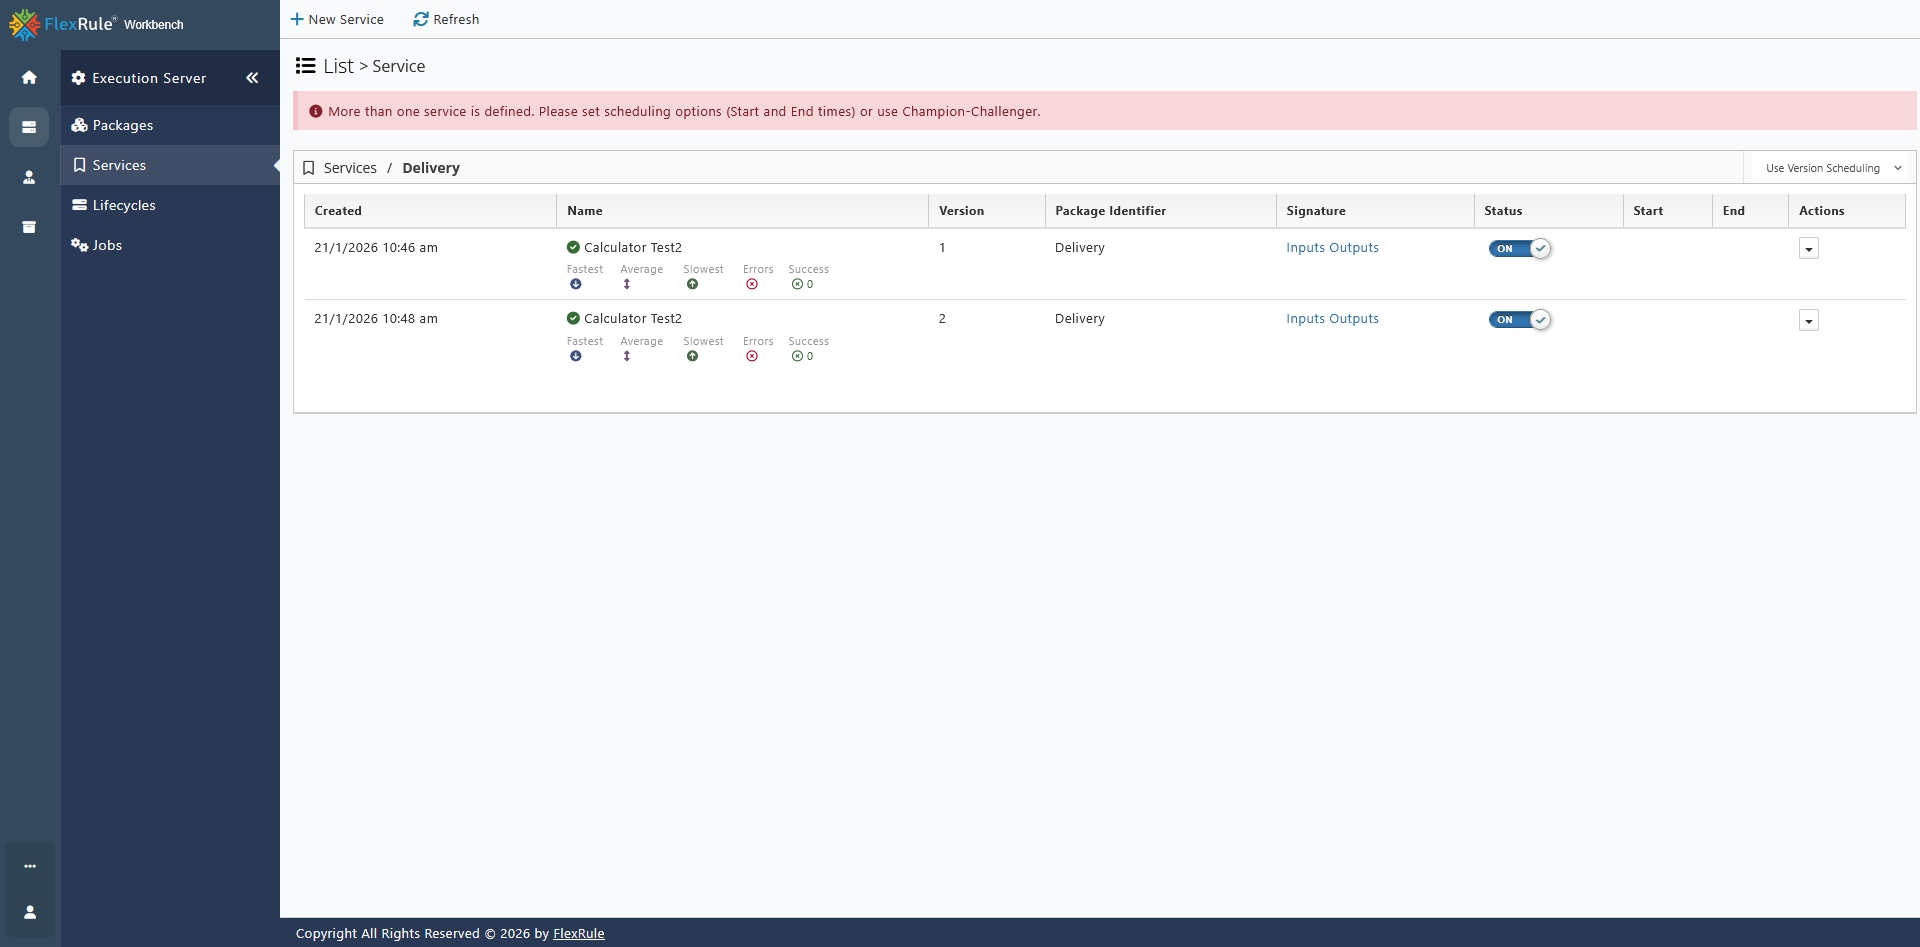The height and width of the screenshot is (947, 1920).
Task: Click the 21/1/2026 10:46 am created cell
Action: point(376,247)
